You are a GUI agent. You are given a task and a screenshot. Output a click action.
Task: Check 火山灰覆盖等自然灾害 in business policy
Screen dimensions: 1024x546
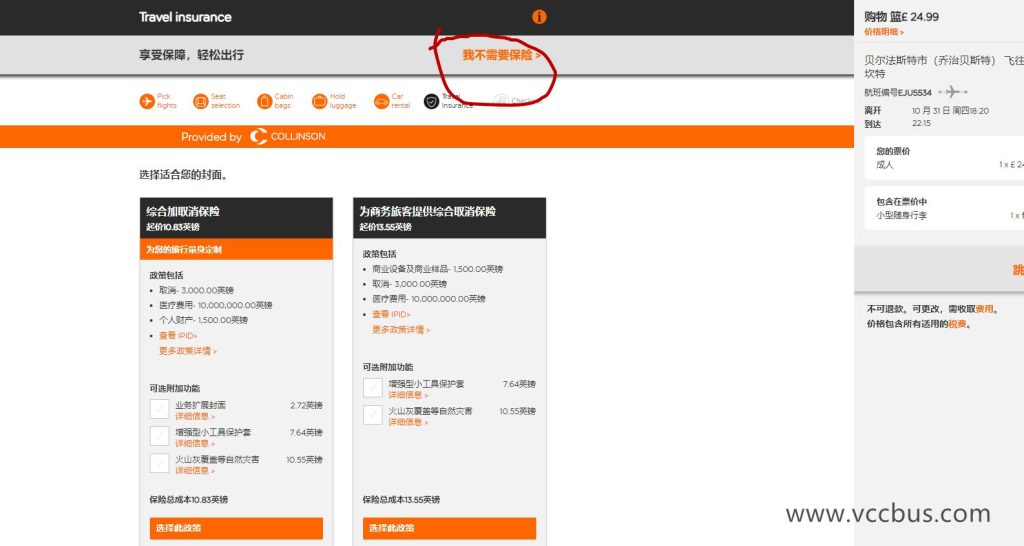372,414
